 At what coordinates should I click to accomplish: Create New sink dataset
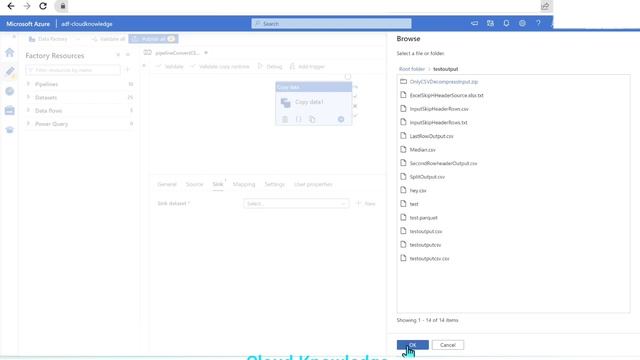[x=366, y=203]
